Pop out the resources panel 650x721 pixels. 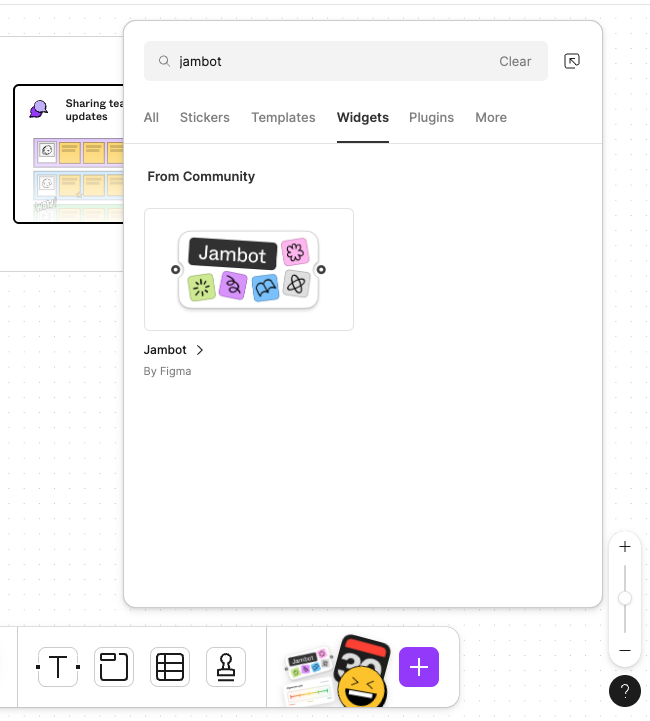point(572,61)
